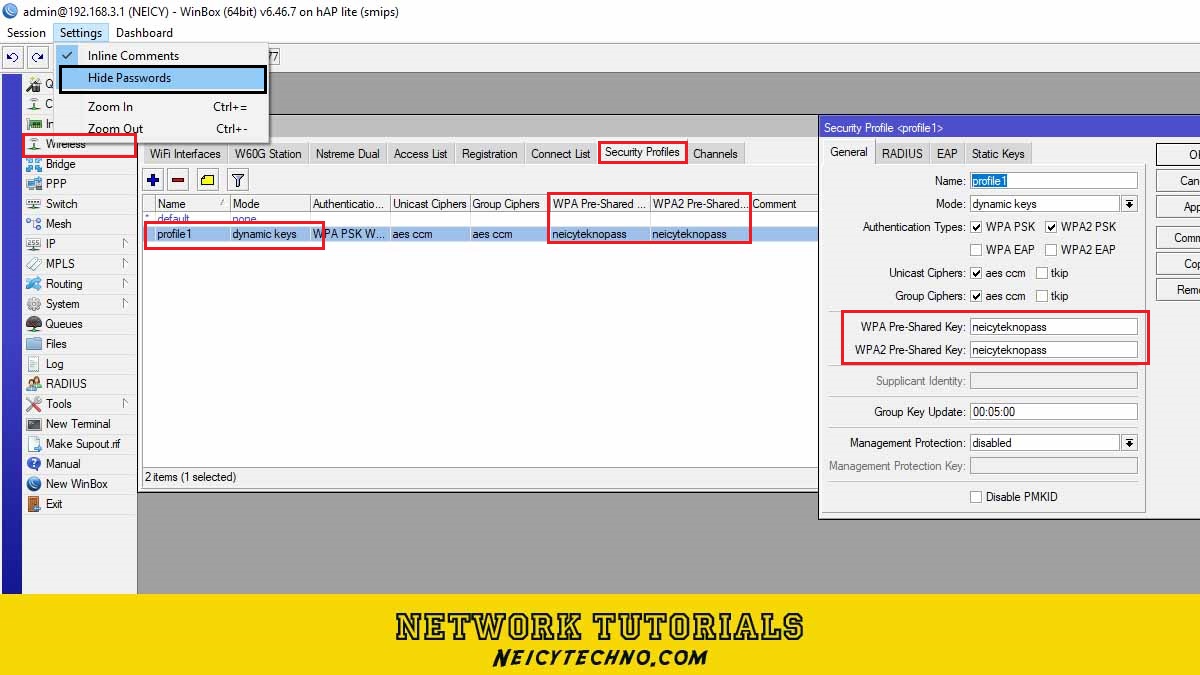This screenshot has height=675, width=1200.
Task: Expand the System submenu arrow
Action: [x=125, y=304]
